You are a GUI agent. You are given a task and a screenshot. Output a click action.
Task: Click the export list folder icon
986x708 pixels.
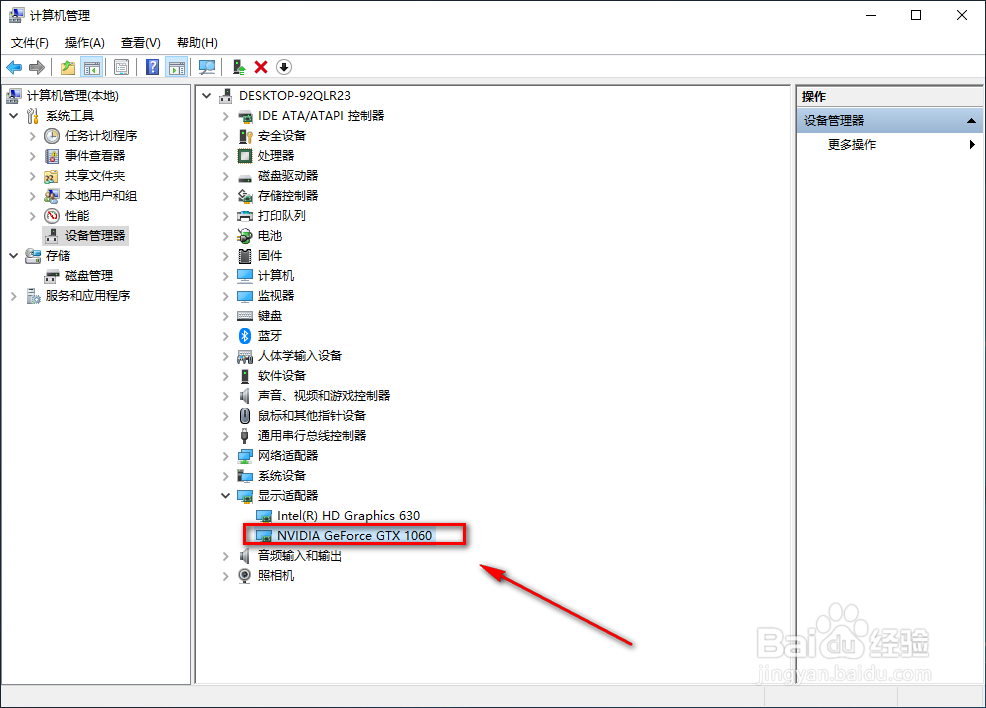(67, 66)
